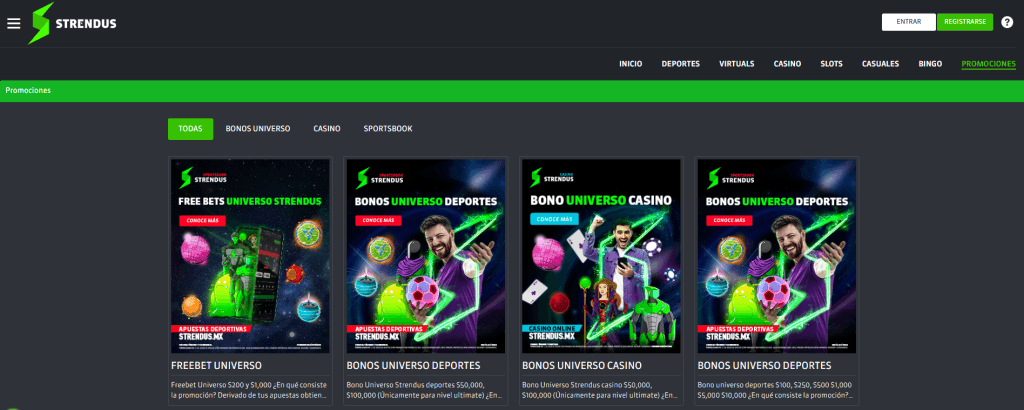This screenshot has width=1024, height=410.
Task: Click the blue CONOCE MÁS casino button
Action: point(554,219)
